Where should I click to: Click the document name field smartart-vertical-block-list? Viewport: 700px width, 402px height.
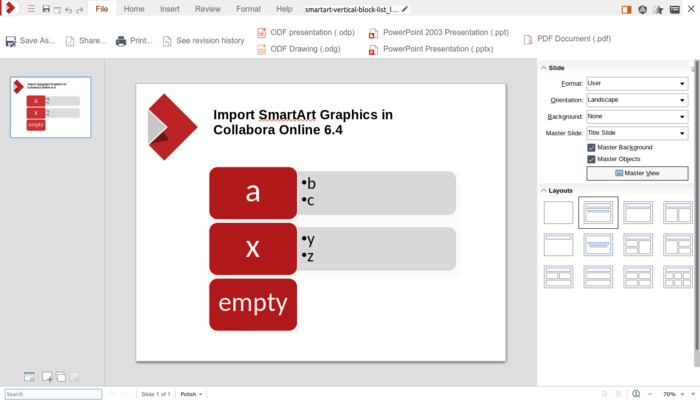[x=352, y=9]
